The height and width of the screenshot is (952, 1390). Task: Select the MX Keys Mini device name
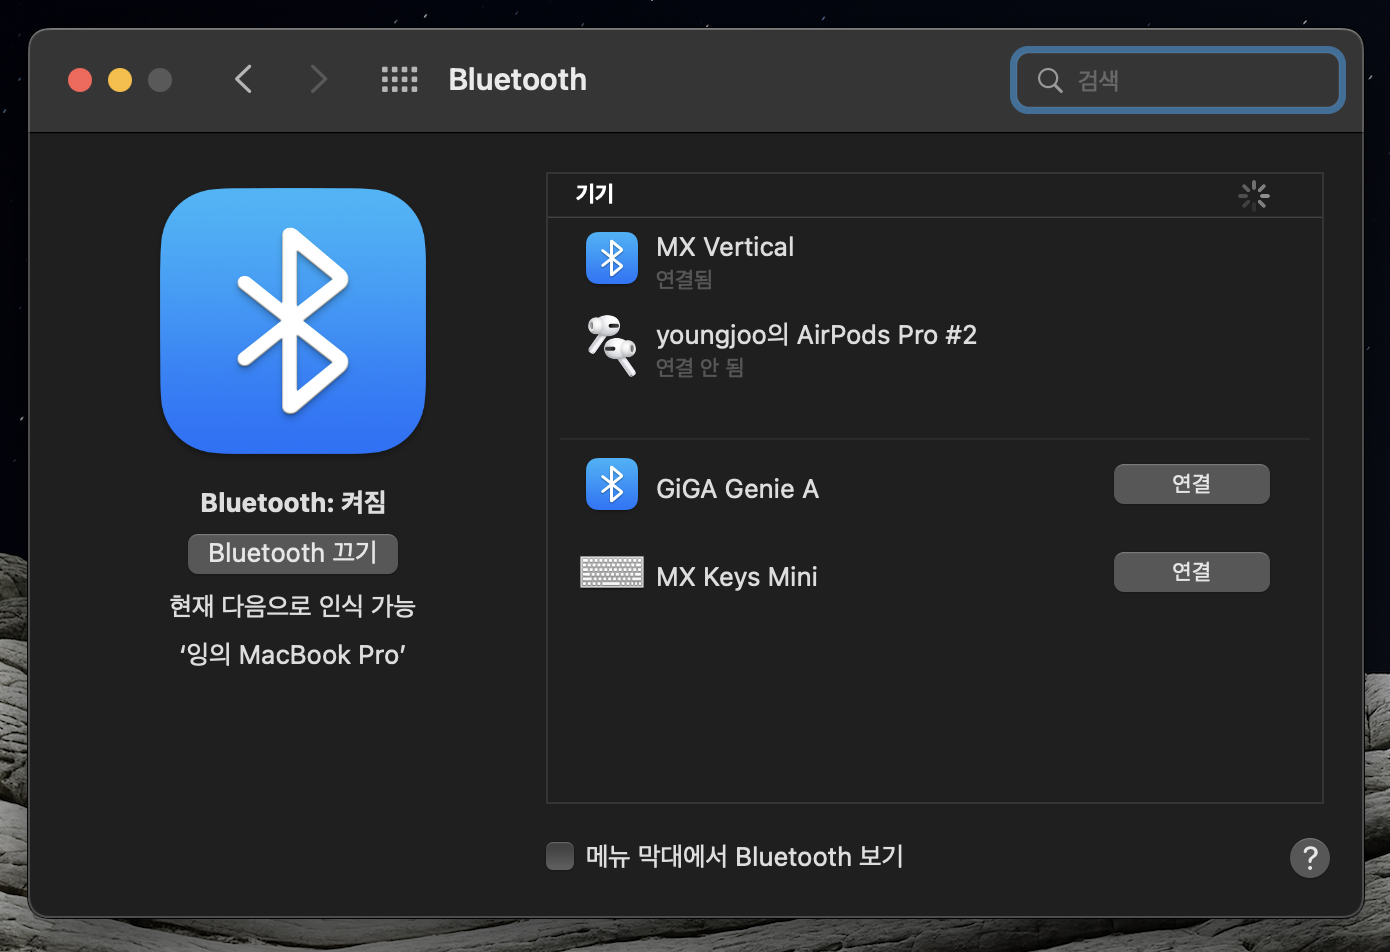[737, 577]
